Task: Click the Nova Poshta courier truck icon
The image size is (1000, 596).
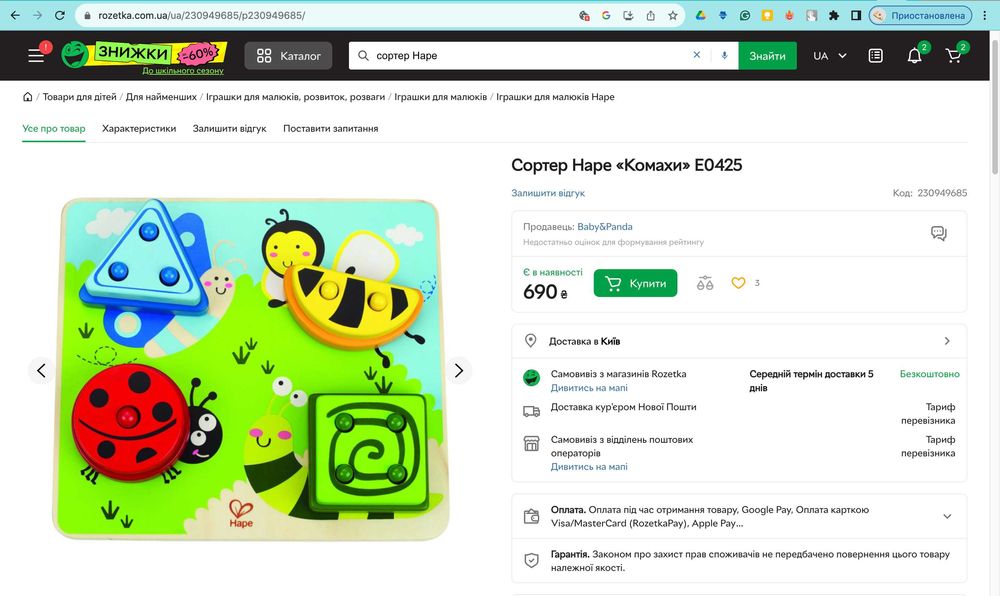Action: pos(531,411)
